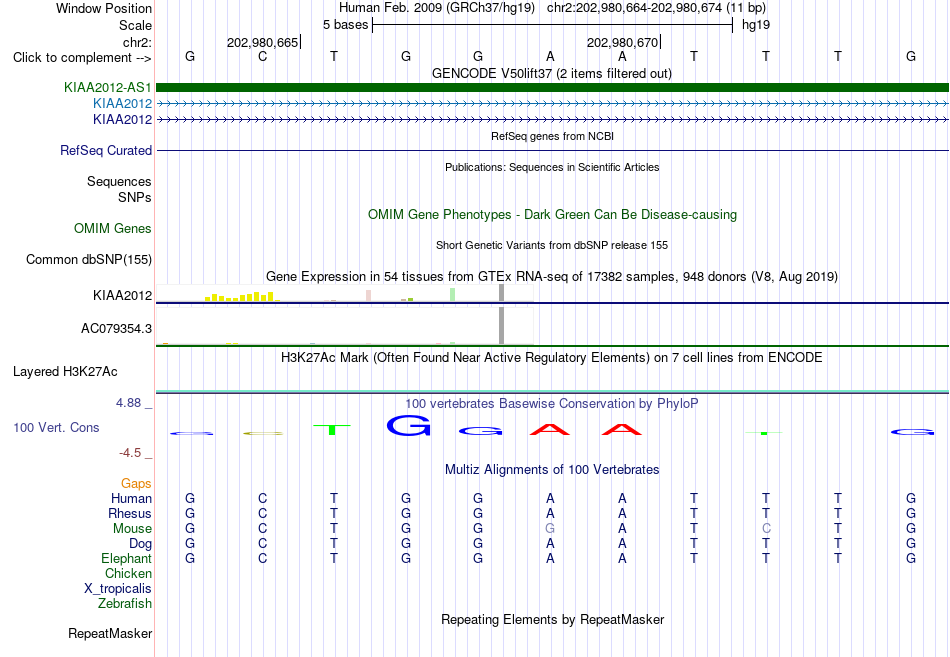Screen dimensions: 950x657
Task: Click the Short Genetic Variants dbSNP title
Action: pyautogui.click(x=552, y=245)
